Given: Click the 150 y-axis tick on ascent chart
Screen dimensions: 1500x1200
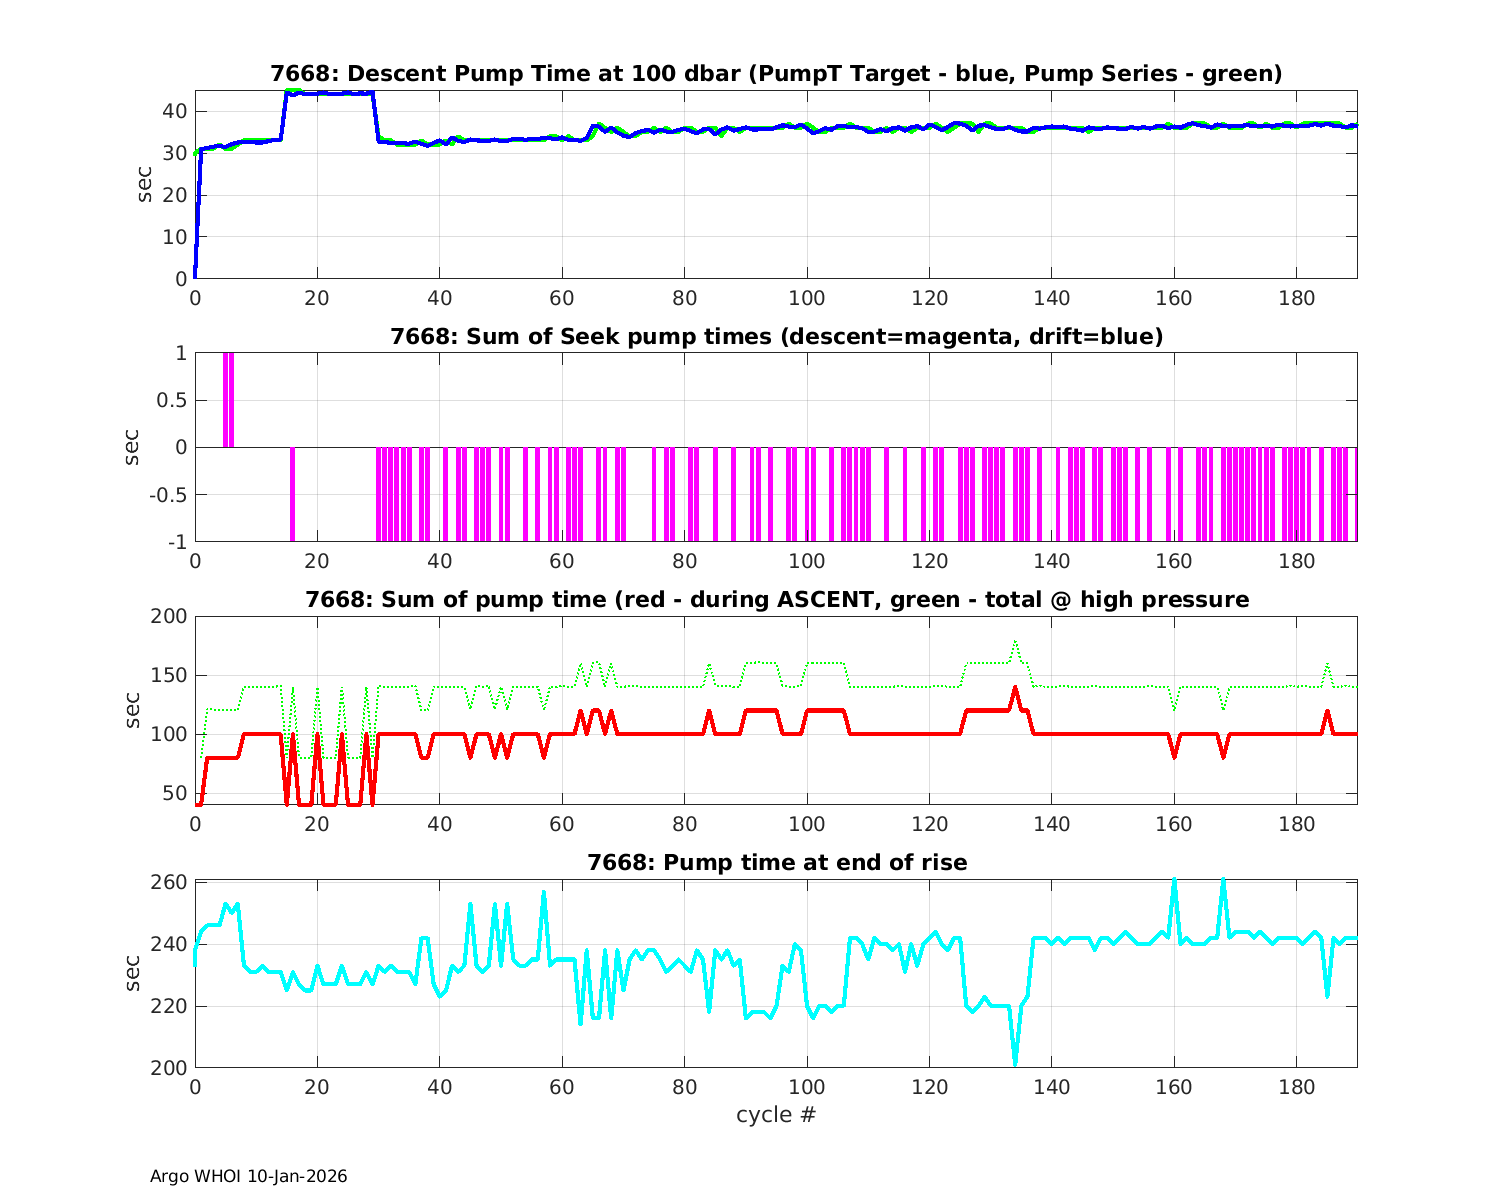Looking at the screenshot, I should [x=169, y=675].
